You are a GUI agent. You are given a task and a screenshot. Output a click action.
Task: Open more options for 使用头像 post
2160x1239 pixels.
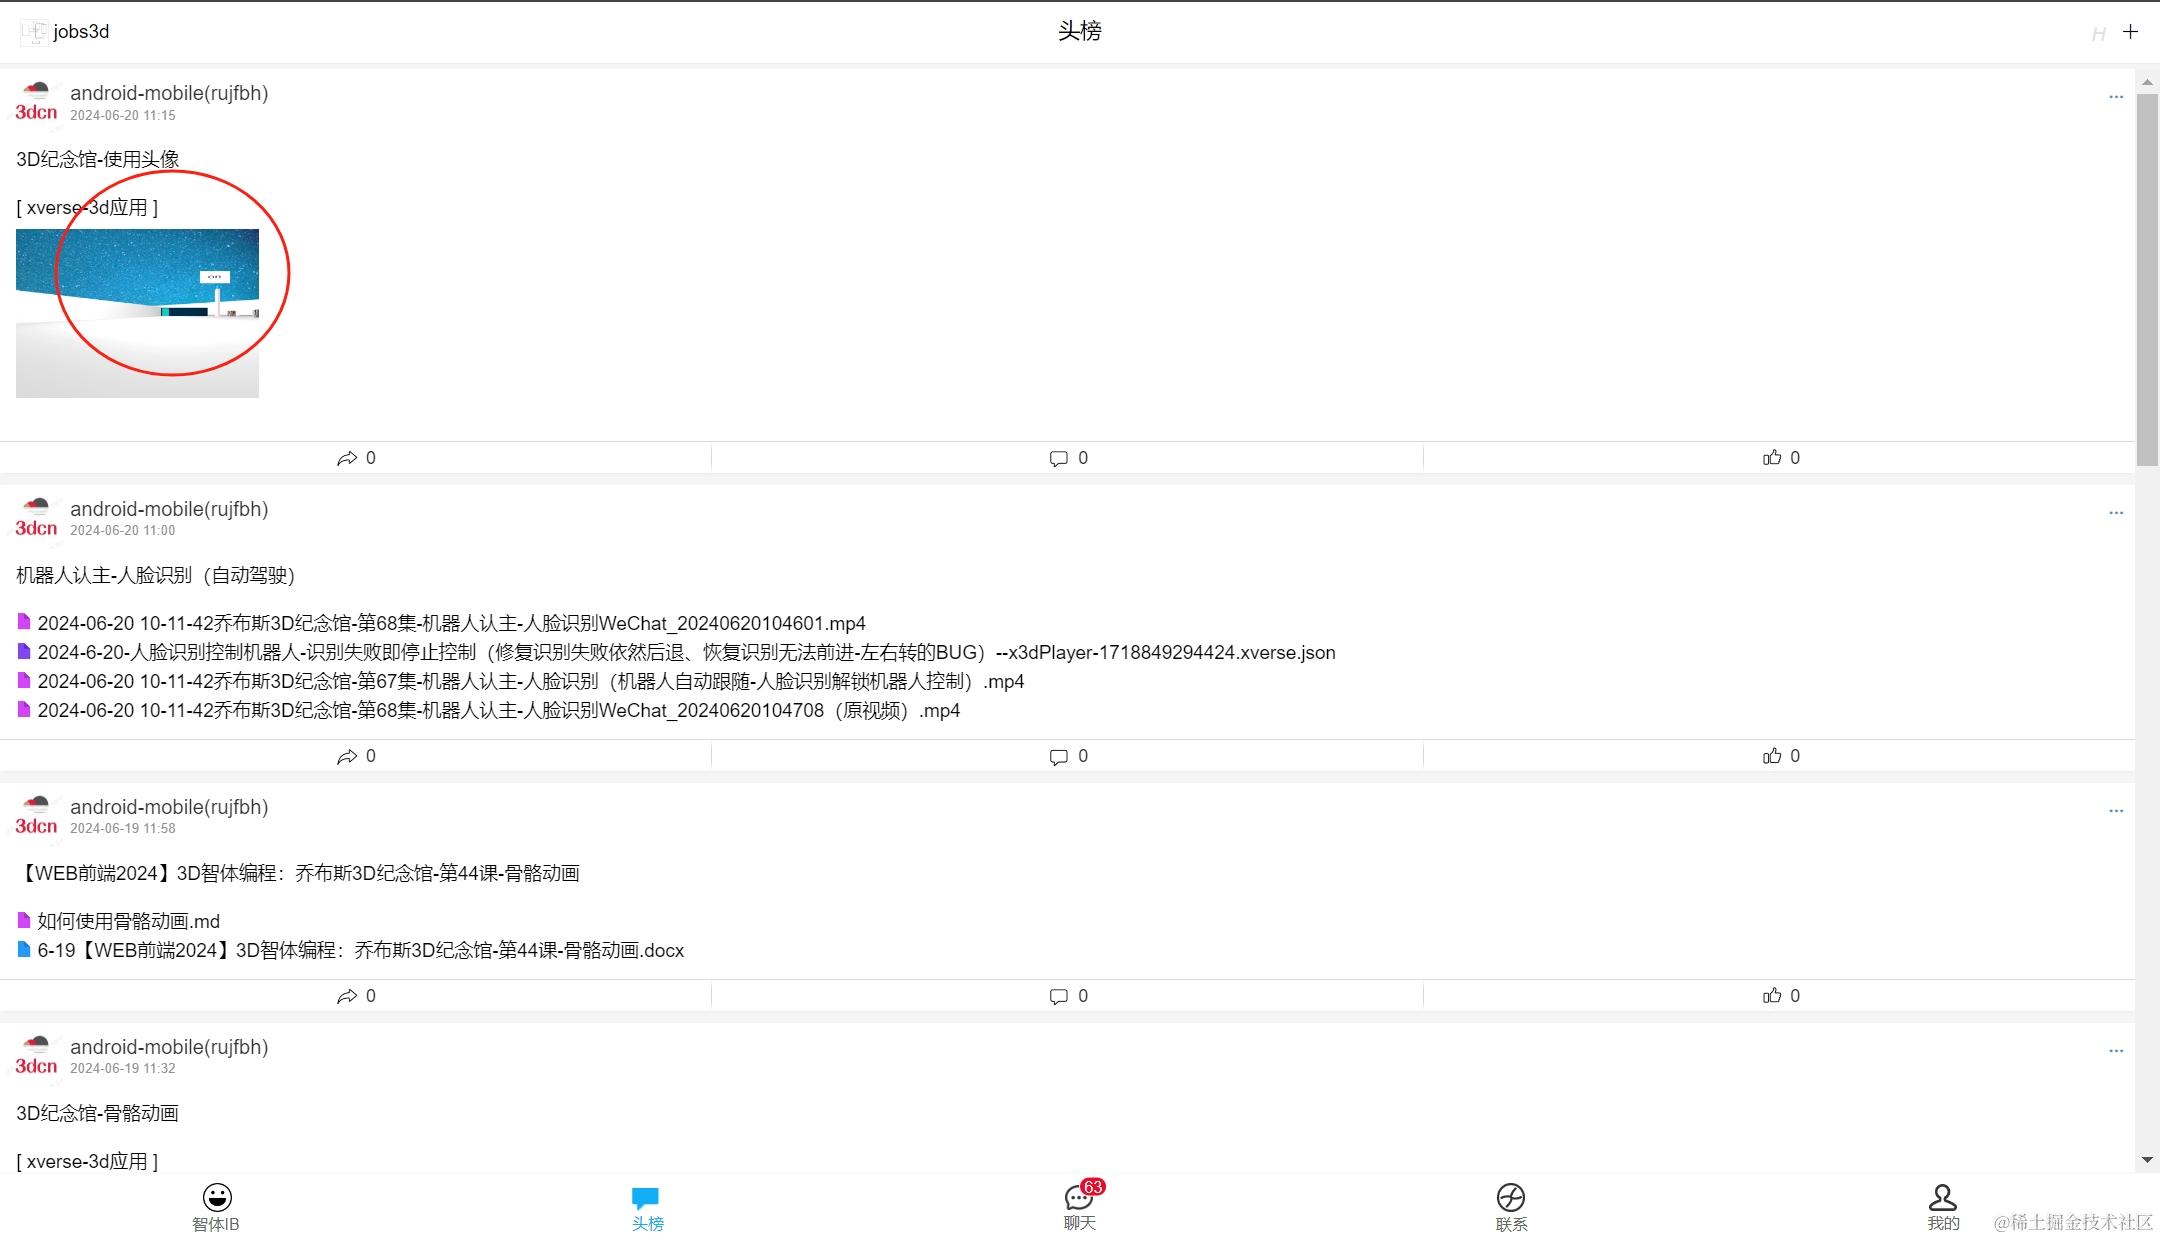pyautogui.click(x=2115, y=98)
